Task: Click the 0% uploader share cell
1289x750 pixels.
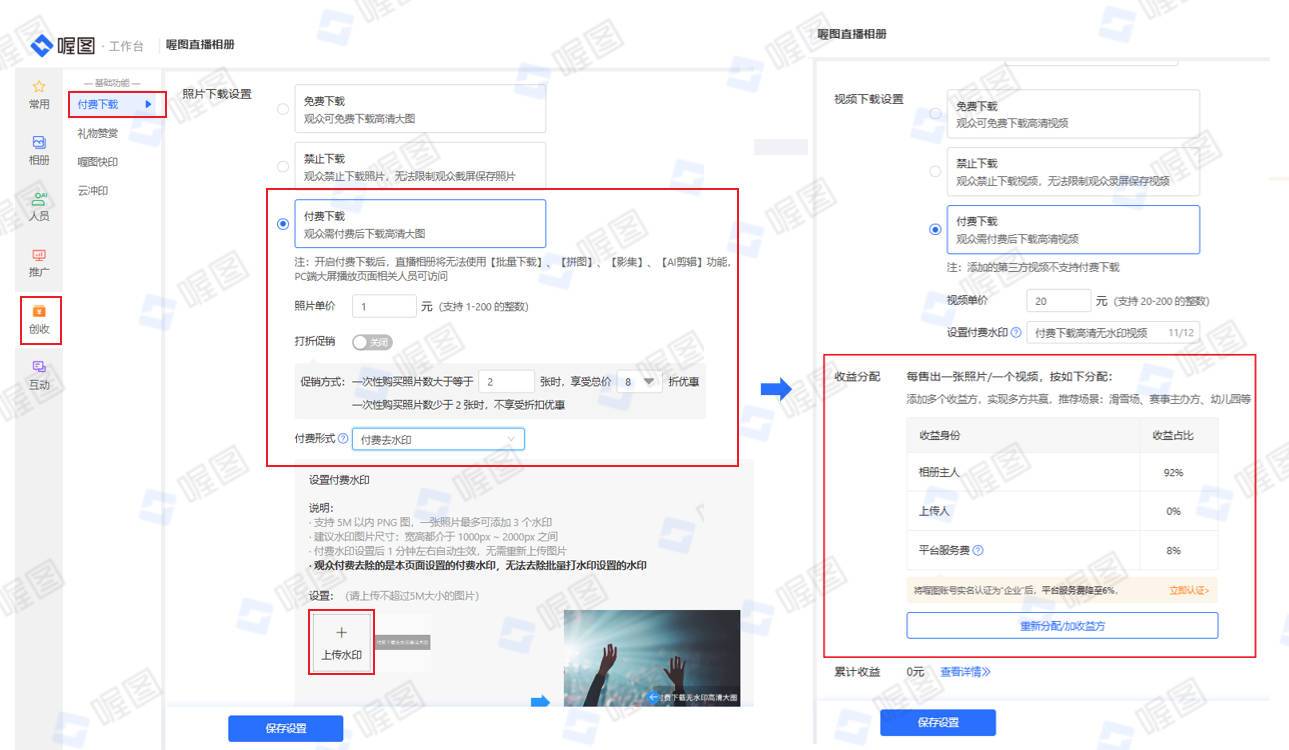Action: pos(1173,511)
